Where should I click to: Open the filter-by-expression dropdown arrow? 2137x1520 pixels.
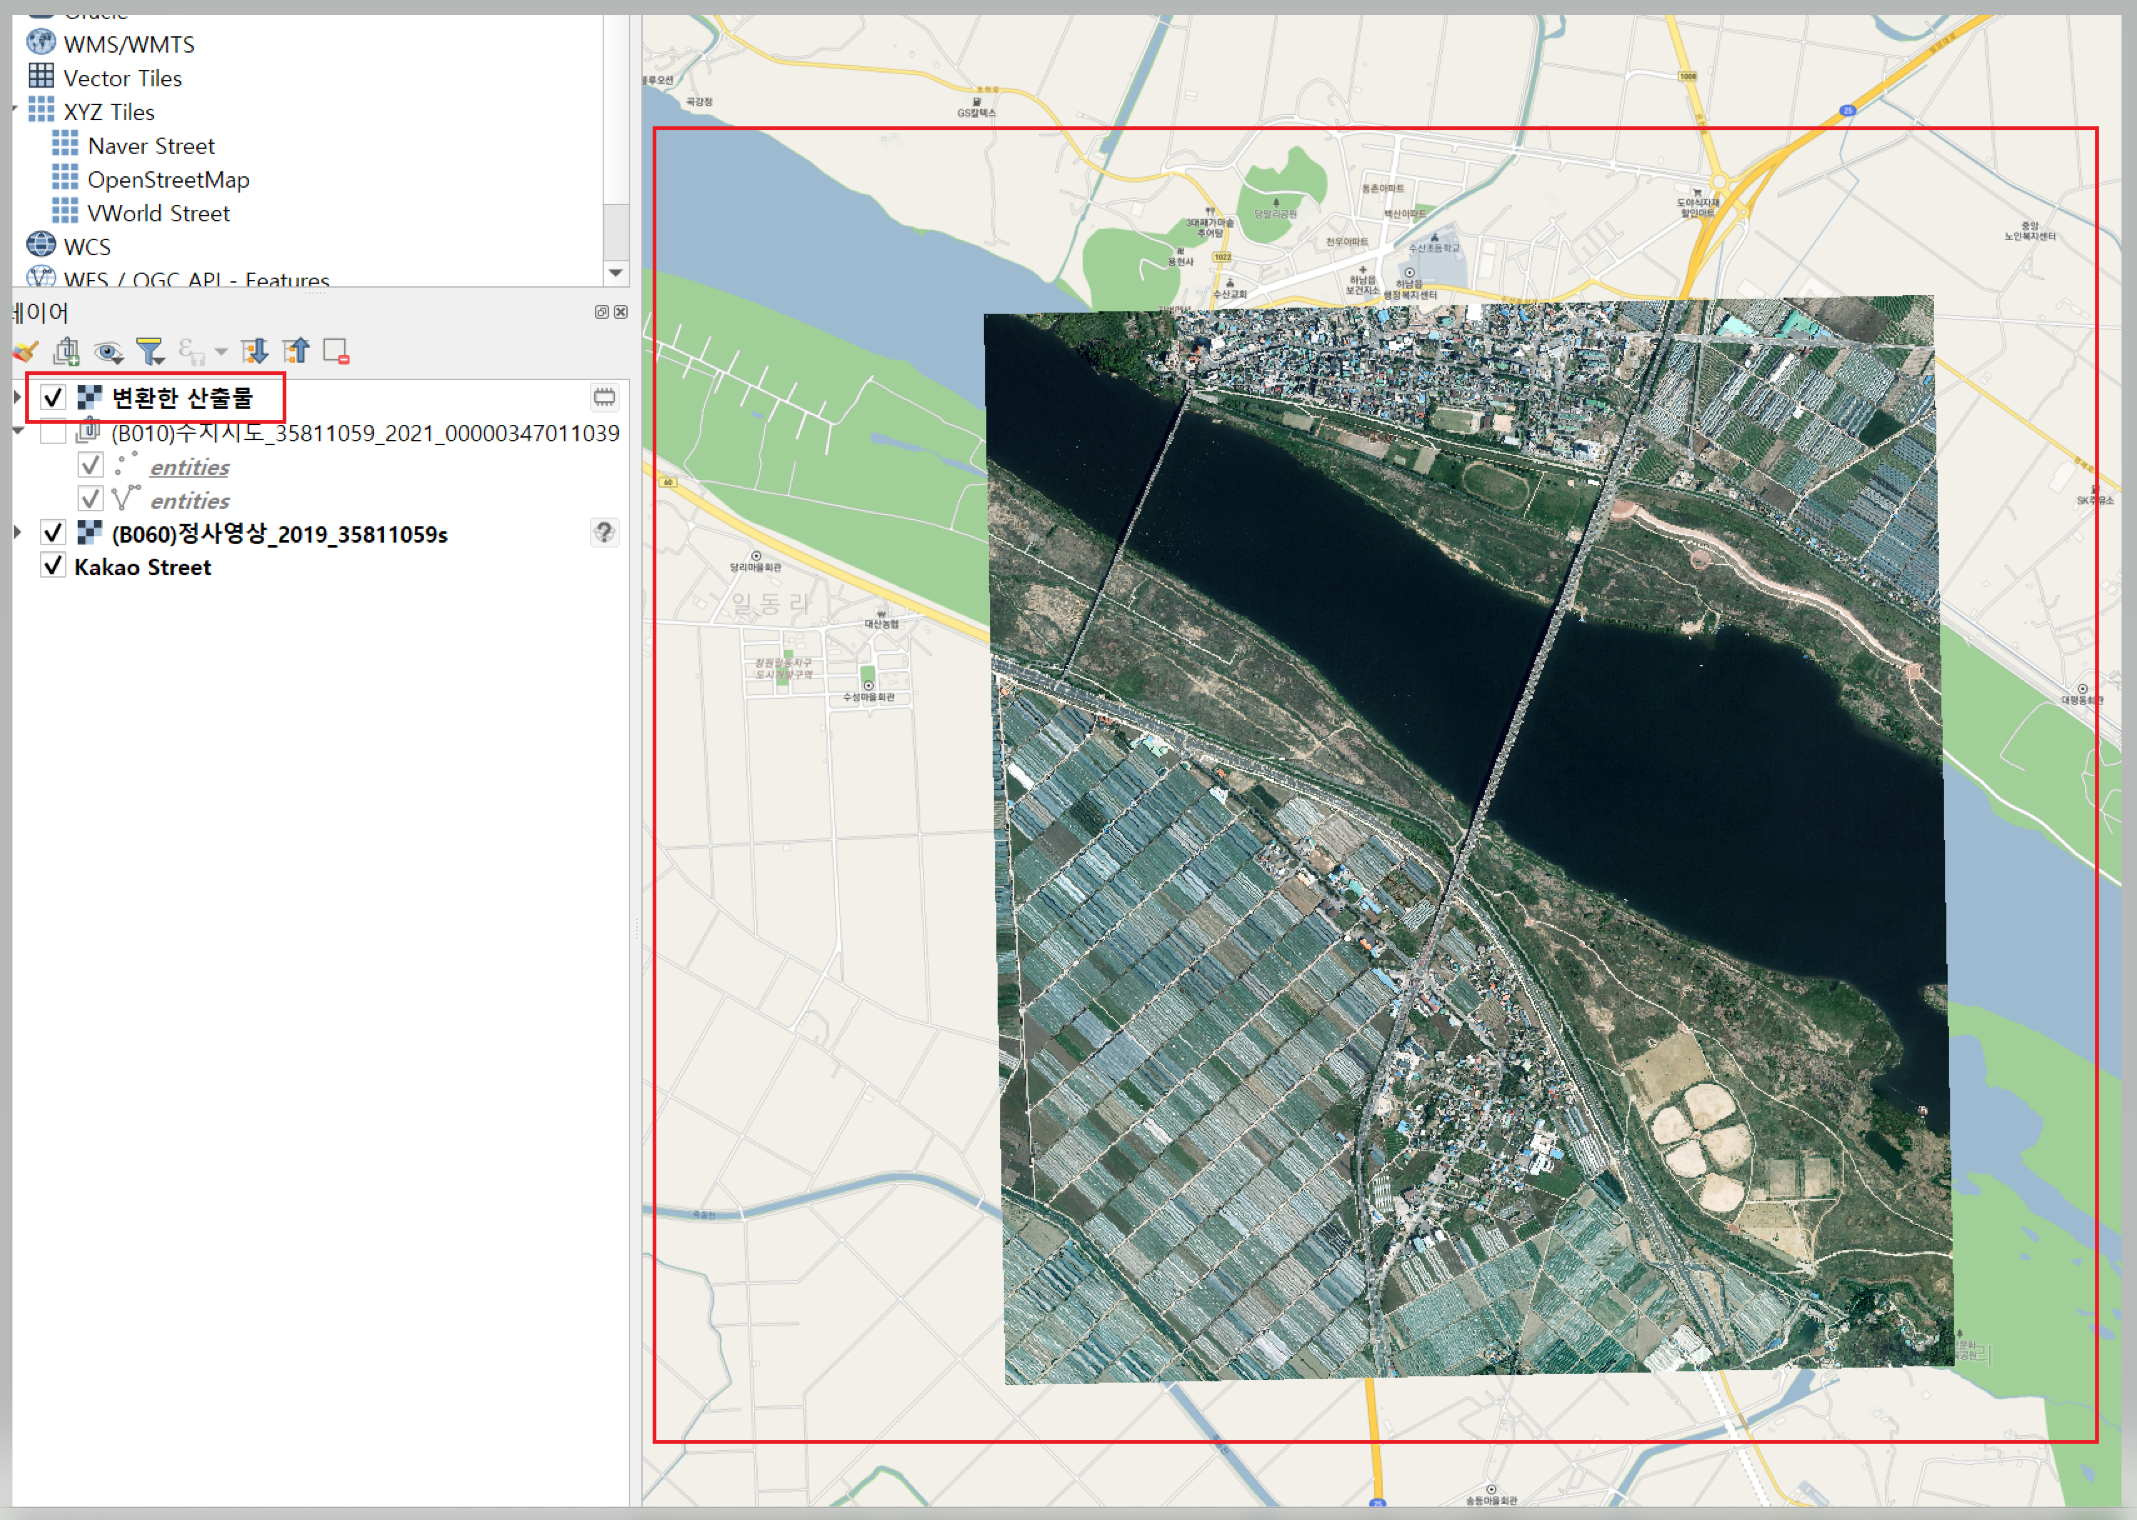221,351
